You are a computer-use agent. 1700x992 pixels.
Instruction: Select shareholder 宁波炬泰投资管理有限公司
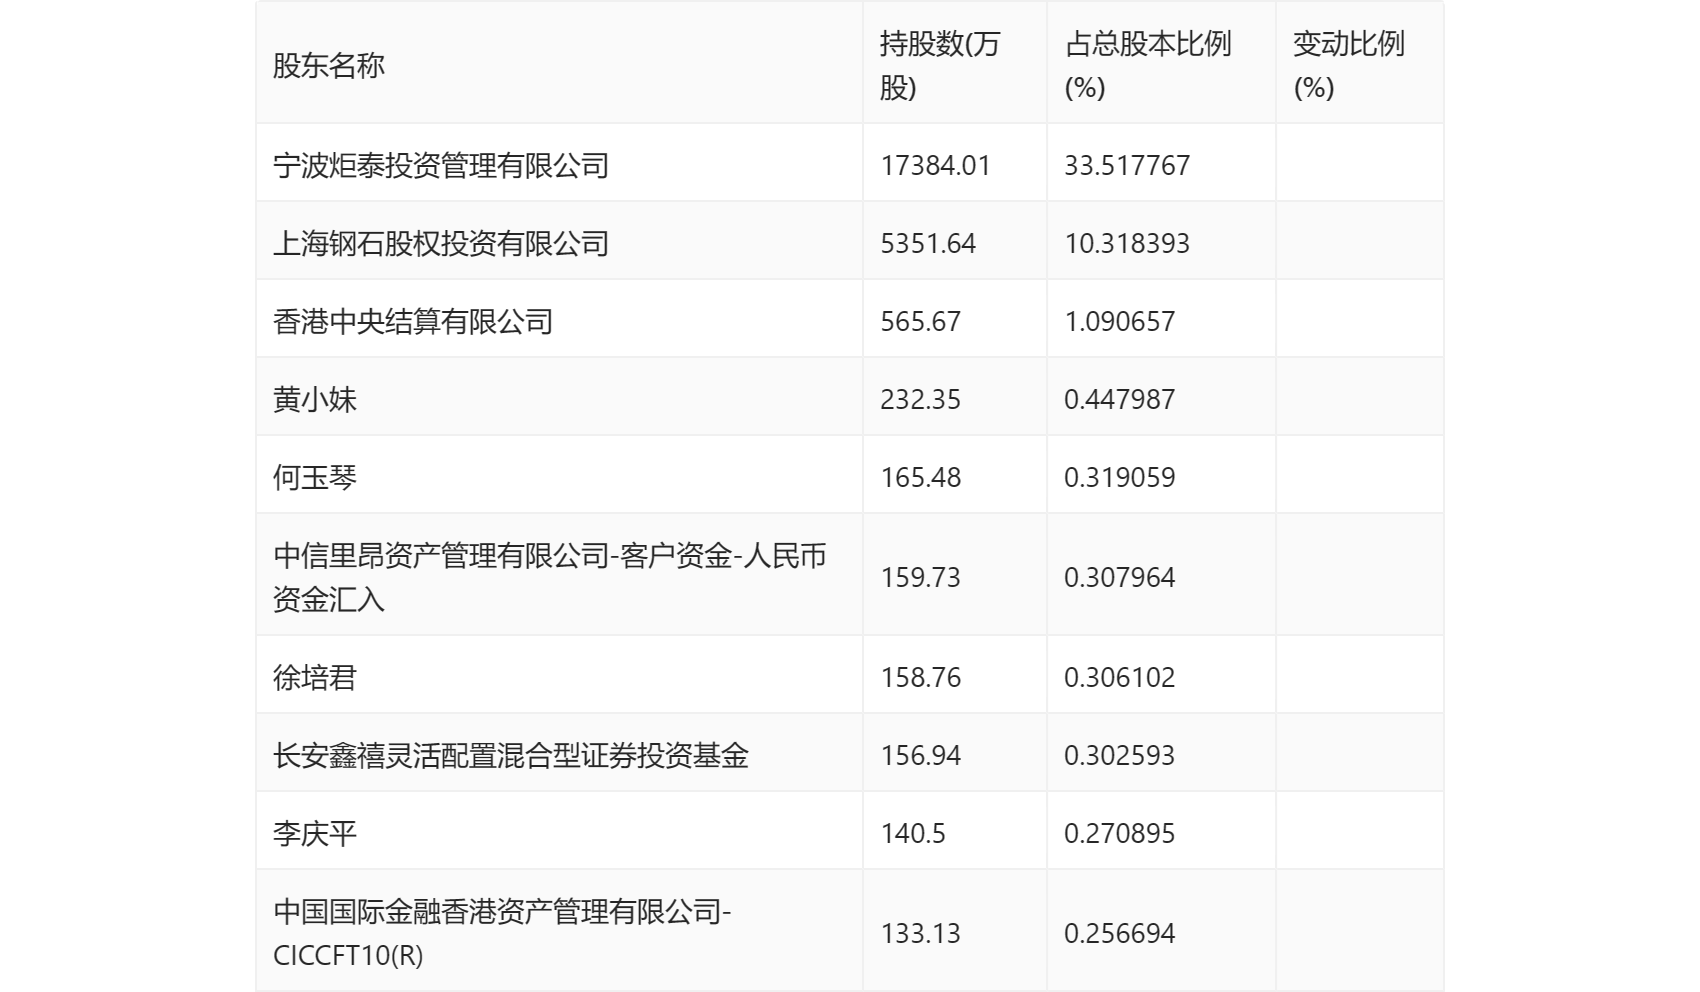(441, 165)
